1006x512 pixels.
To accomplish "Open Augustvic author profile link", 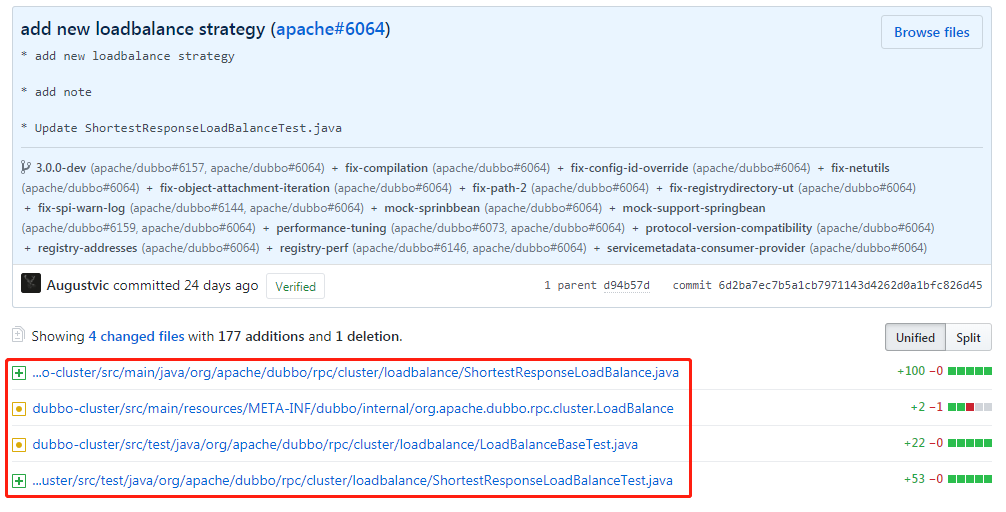I will click(78, 286).
